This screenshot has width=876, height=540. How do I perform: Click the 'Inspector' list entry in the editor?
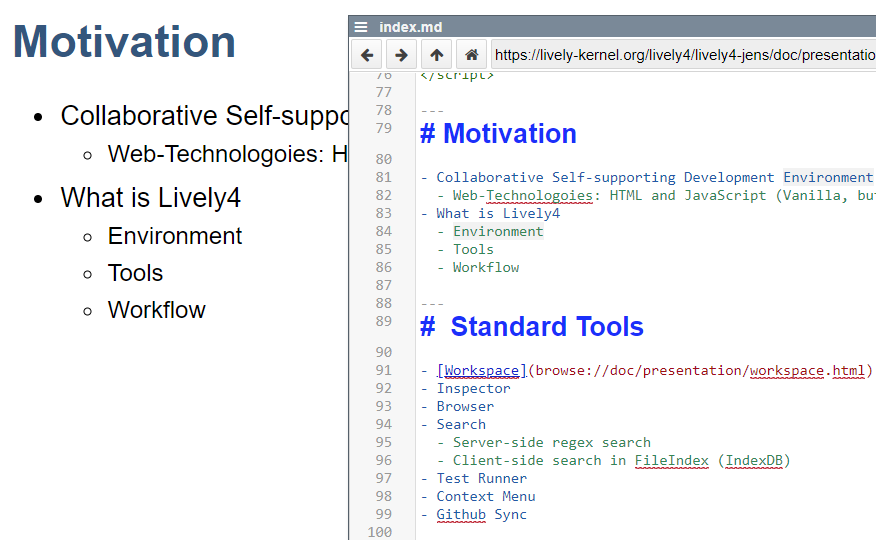pos(473,389)
